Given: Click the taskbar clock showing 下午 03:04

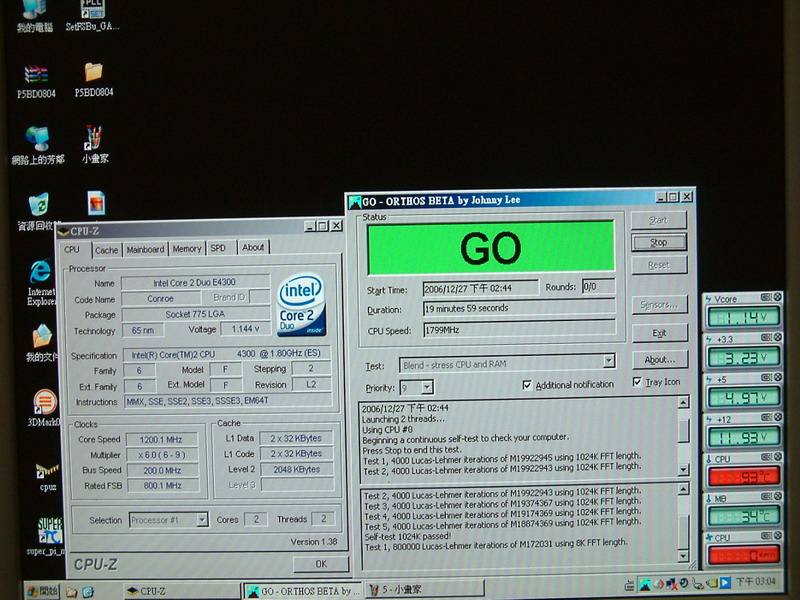Looking at the screenshot, I should click(755, 582).
